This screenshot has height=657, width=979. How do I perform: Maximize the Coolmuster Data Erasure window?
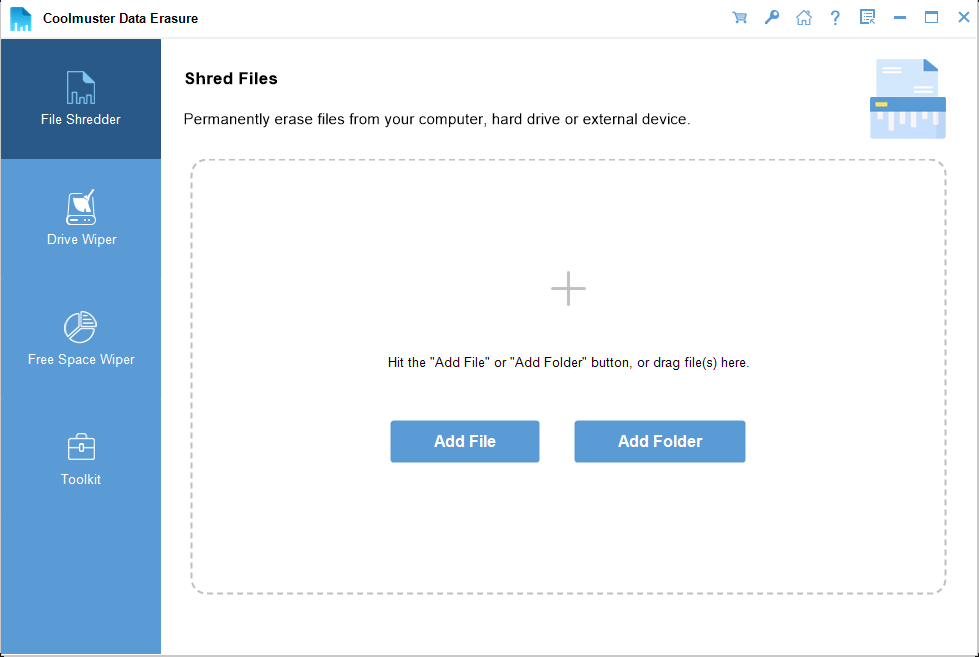tap(932, 17)
